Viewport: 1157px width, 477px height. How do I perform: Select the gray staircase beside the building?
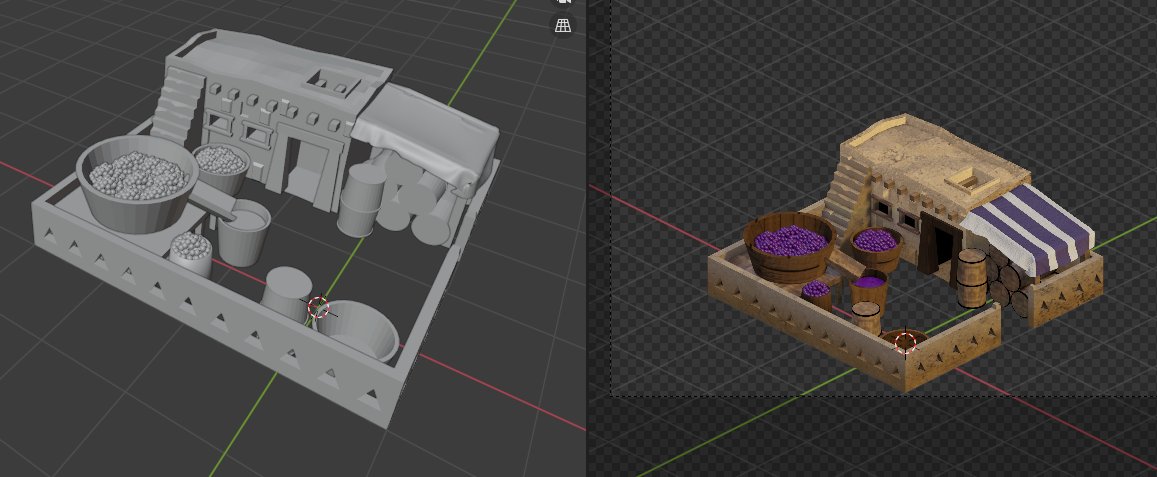[x=176, y=105]
